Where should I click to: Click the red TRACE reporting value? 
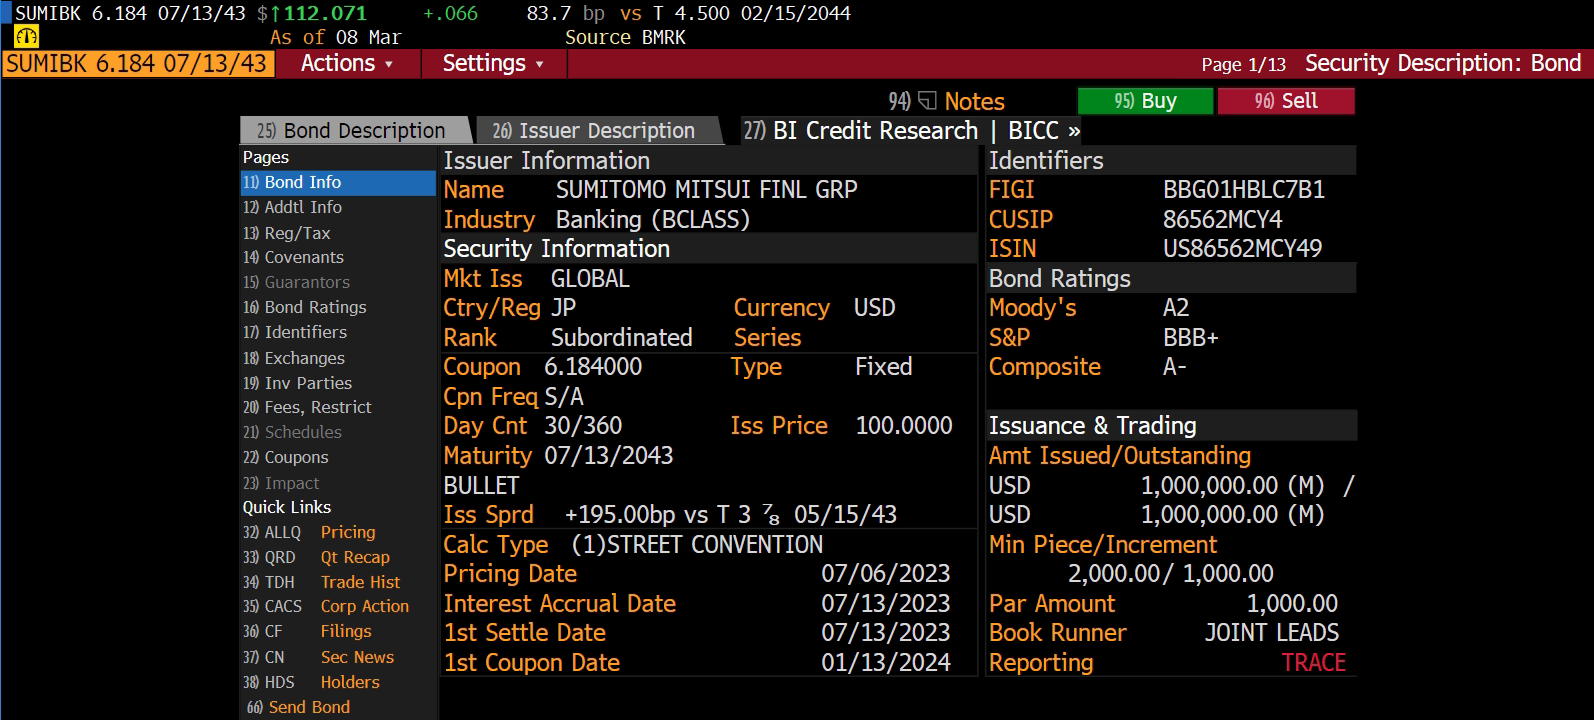pos(1314,663)
